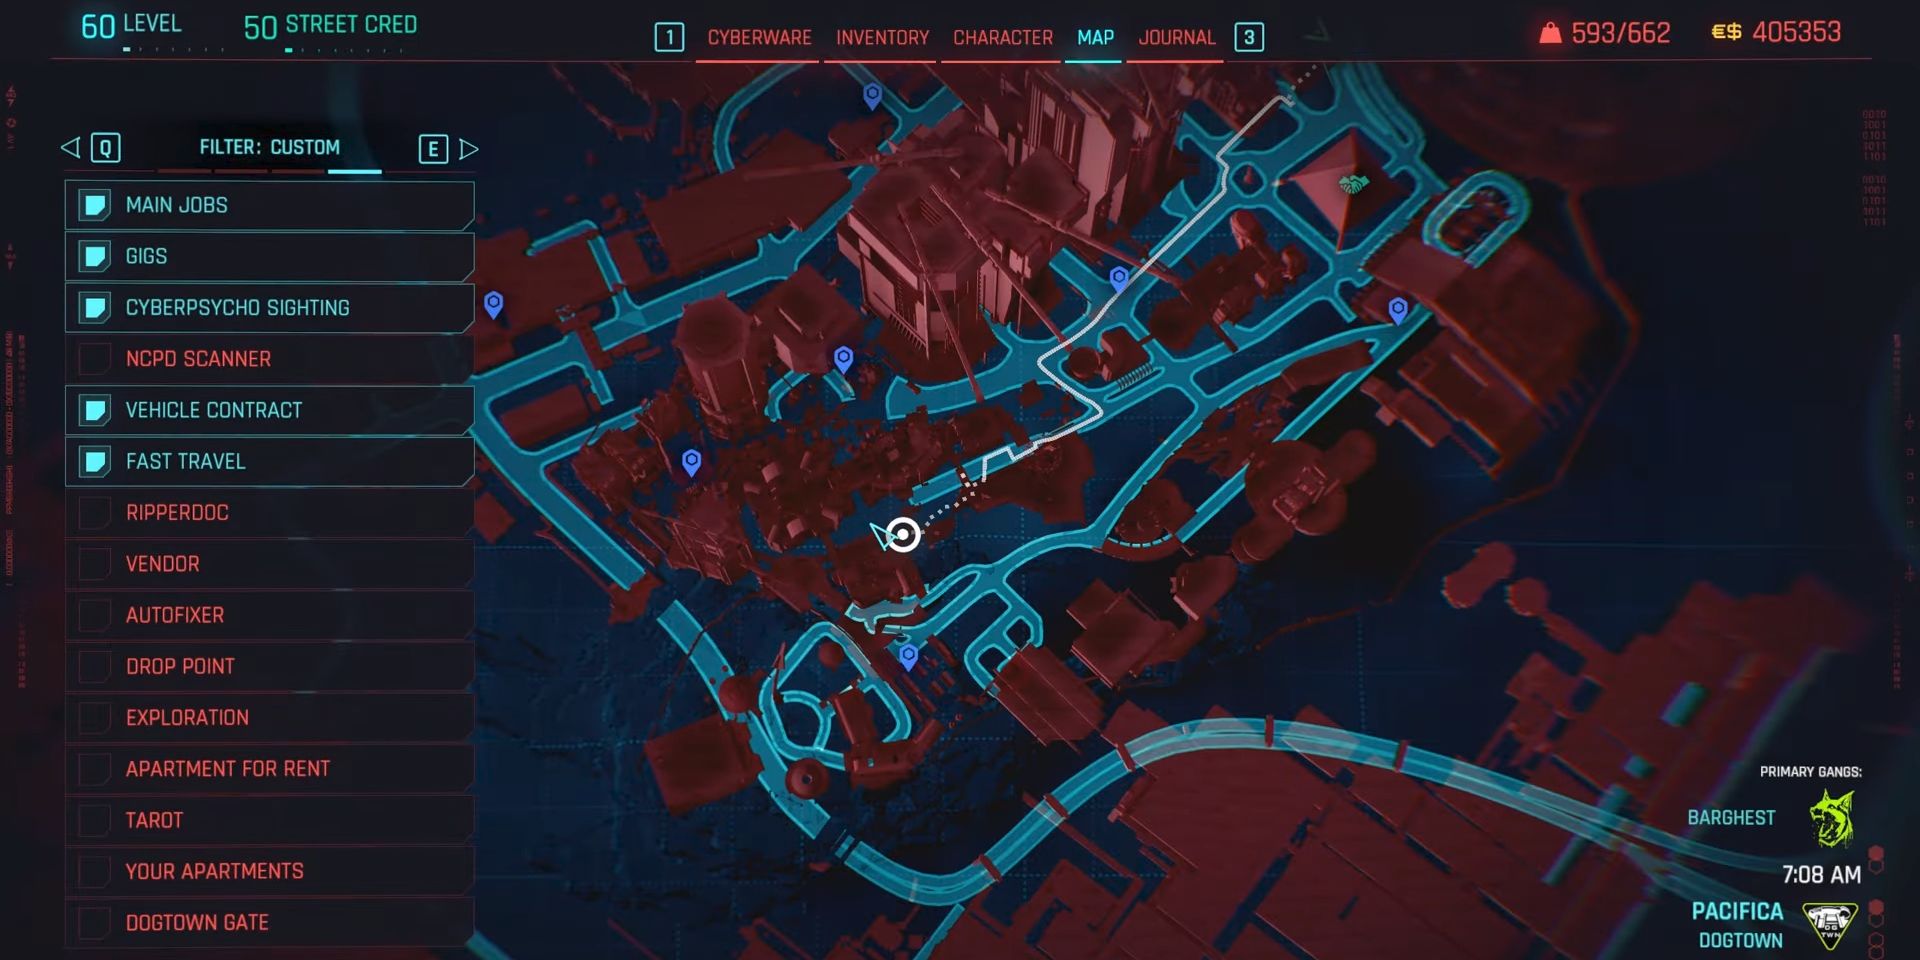Open the Cyberware tab
Screen dimensions: 1920x960
pos(759,38)
